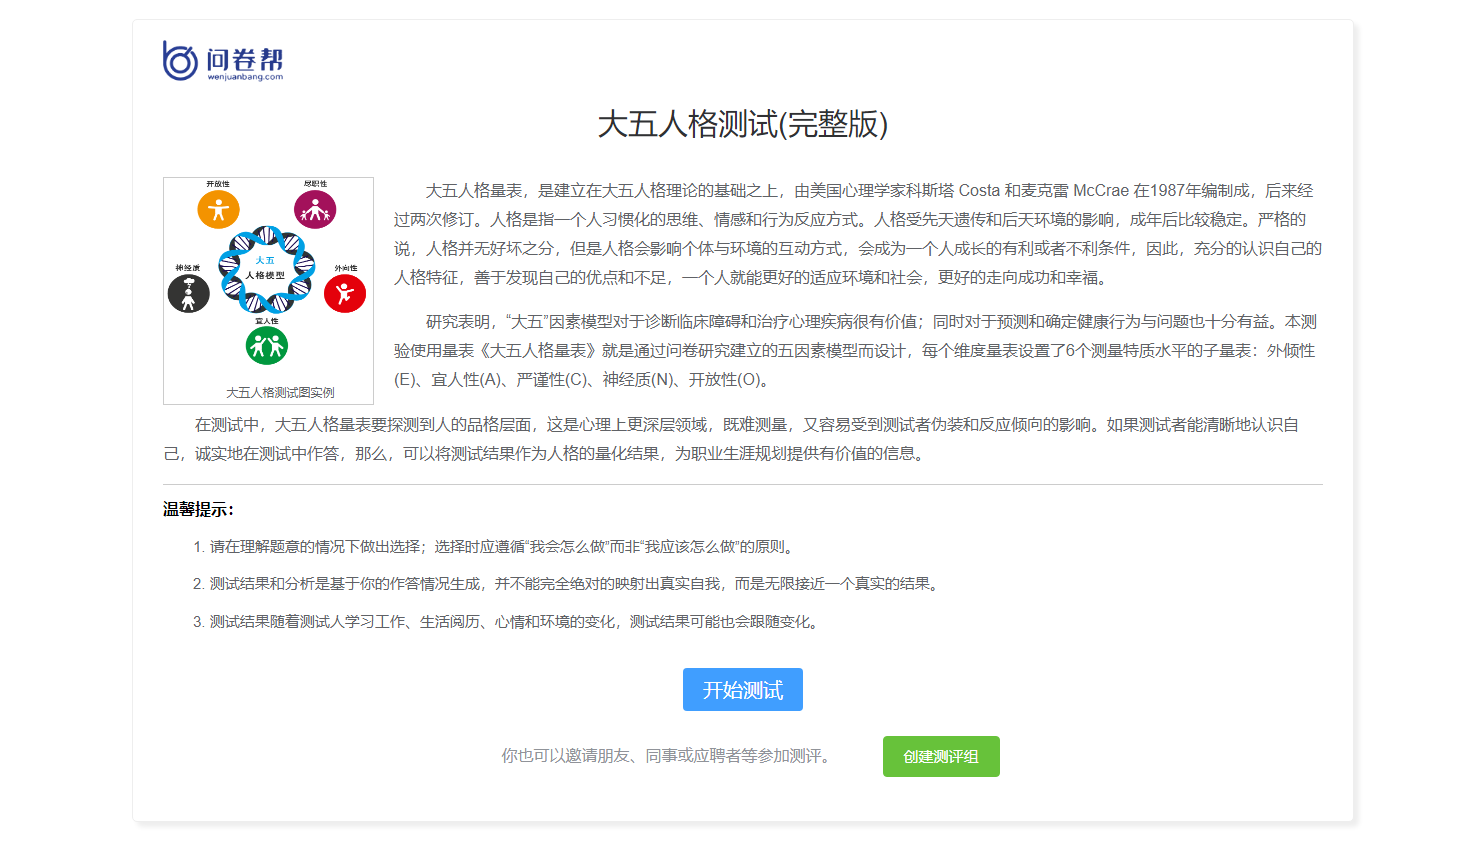Click the page title 大五人格测试(完整版)

click(742, 124)
